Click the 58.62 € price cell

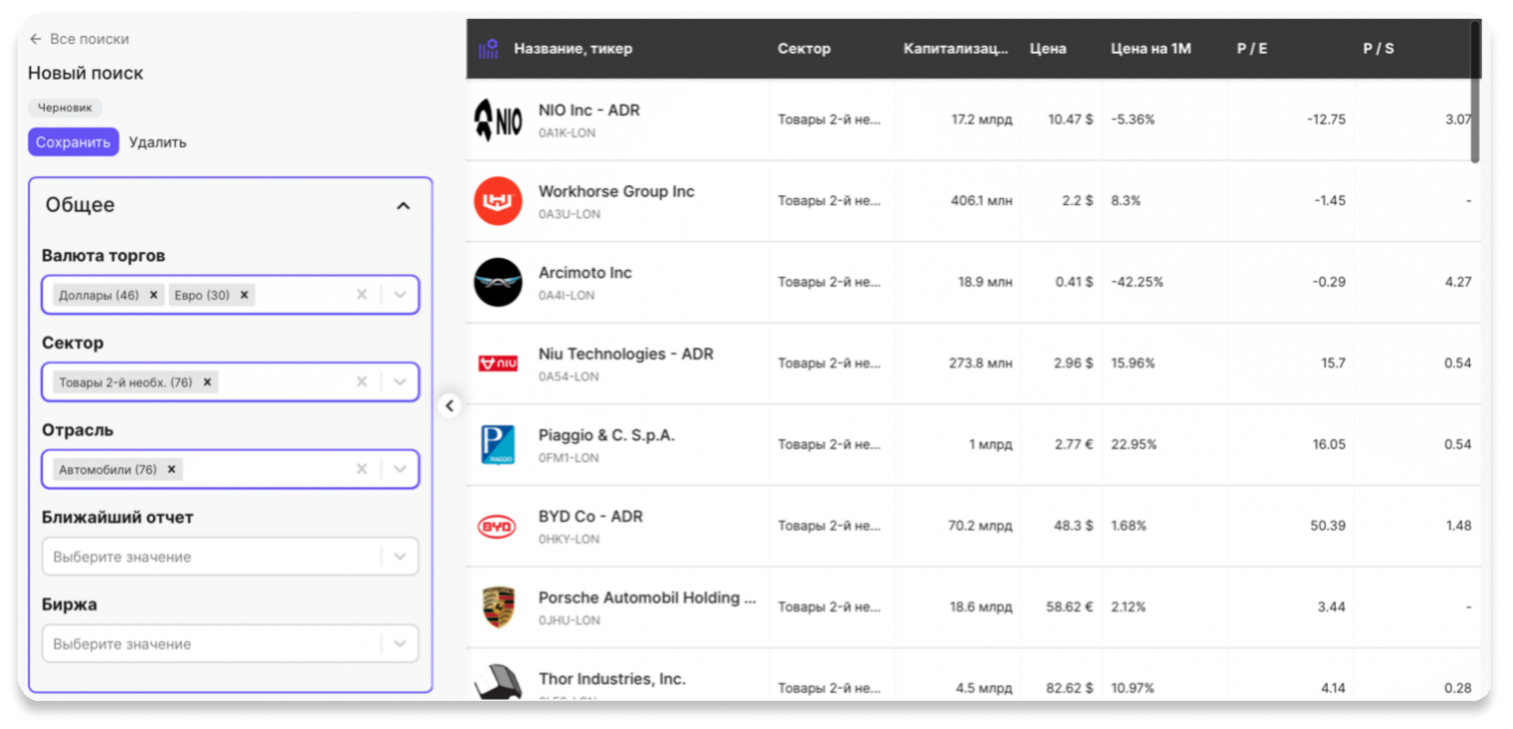click(x=1069, y=607)
